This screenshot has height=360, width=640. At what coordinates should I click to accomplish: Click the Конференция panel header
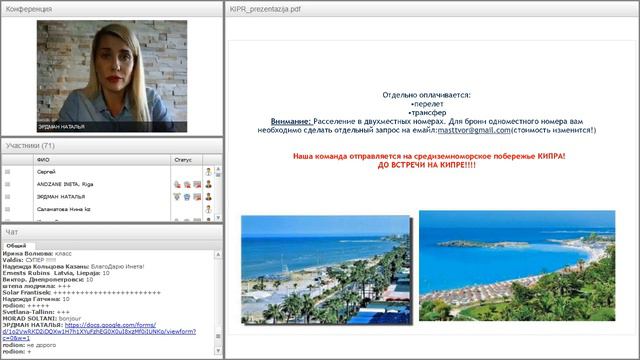pos(112,9)
